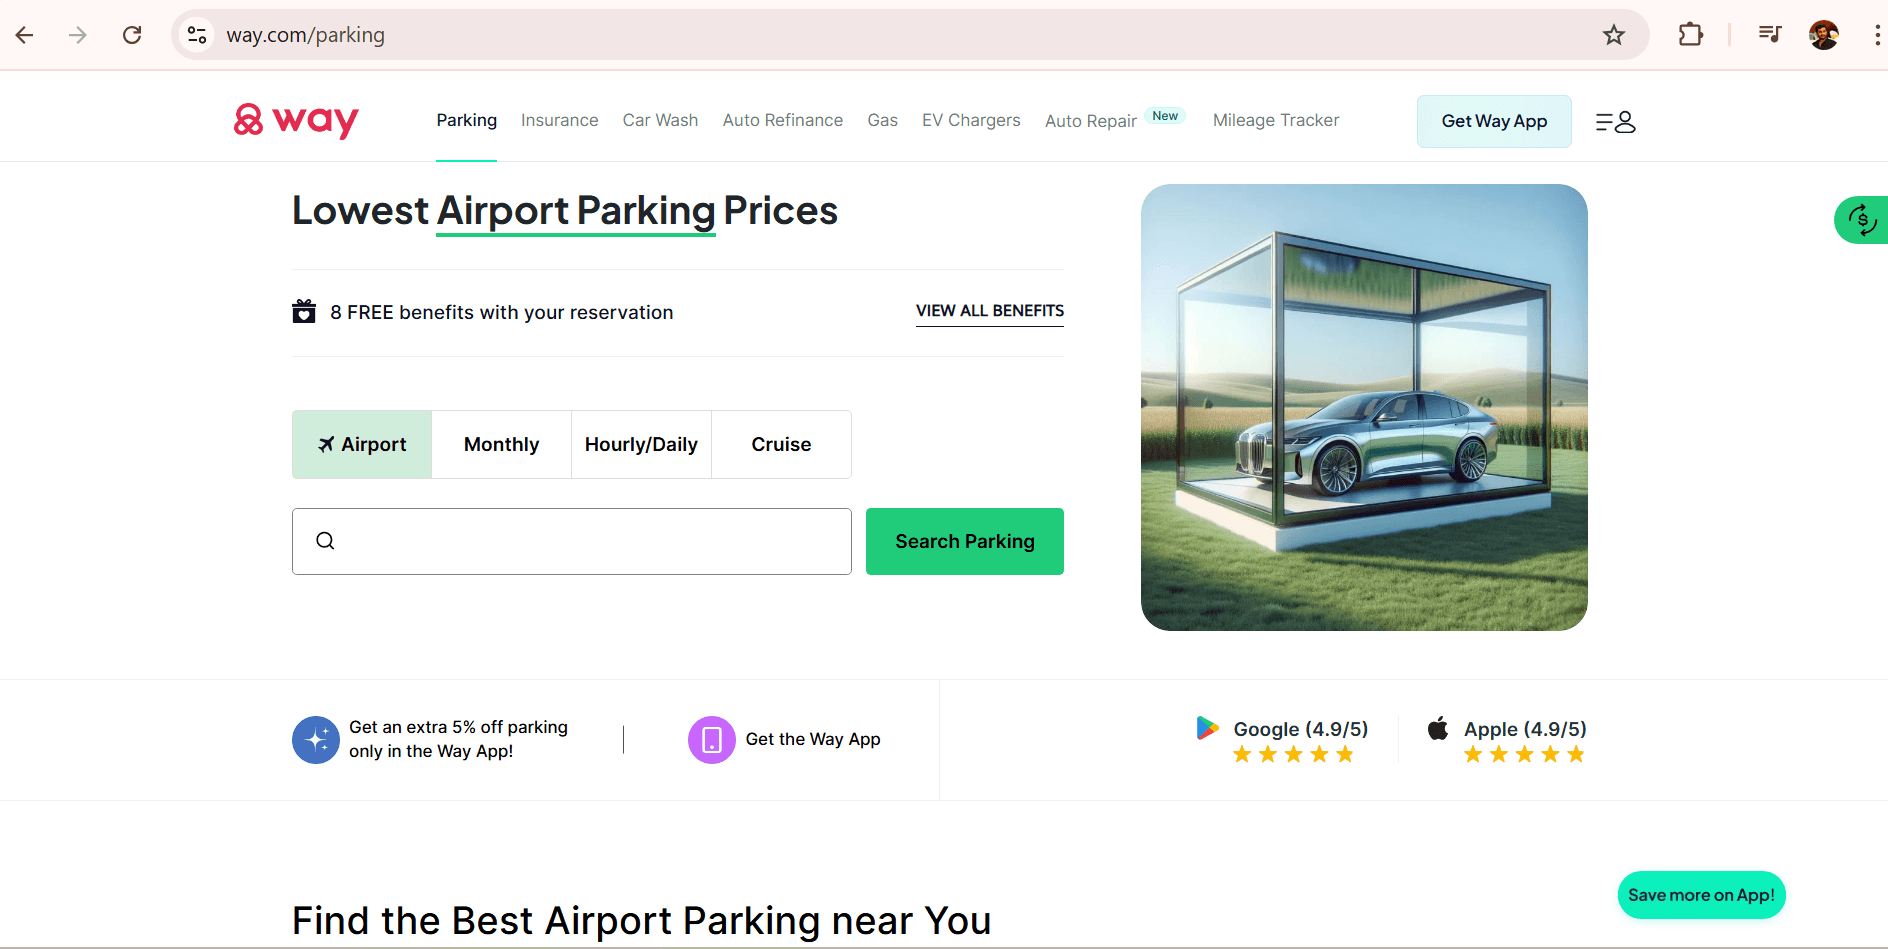This screenshot has height=949, width=1888.
Task: Click the browser profile avatar
Action: point(1823,34)
